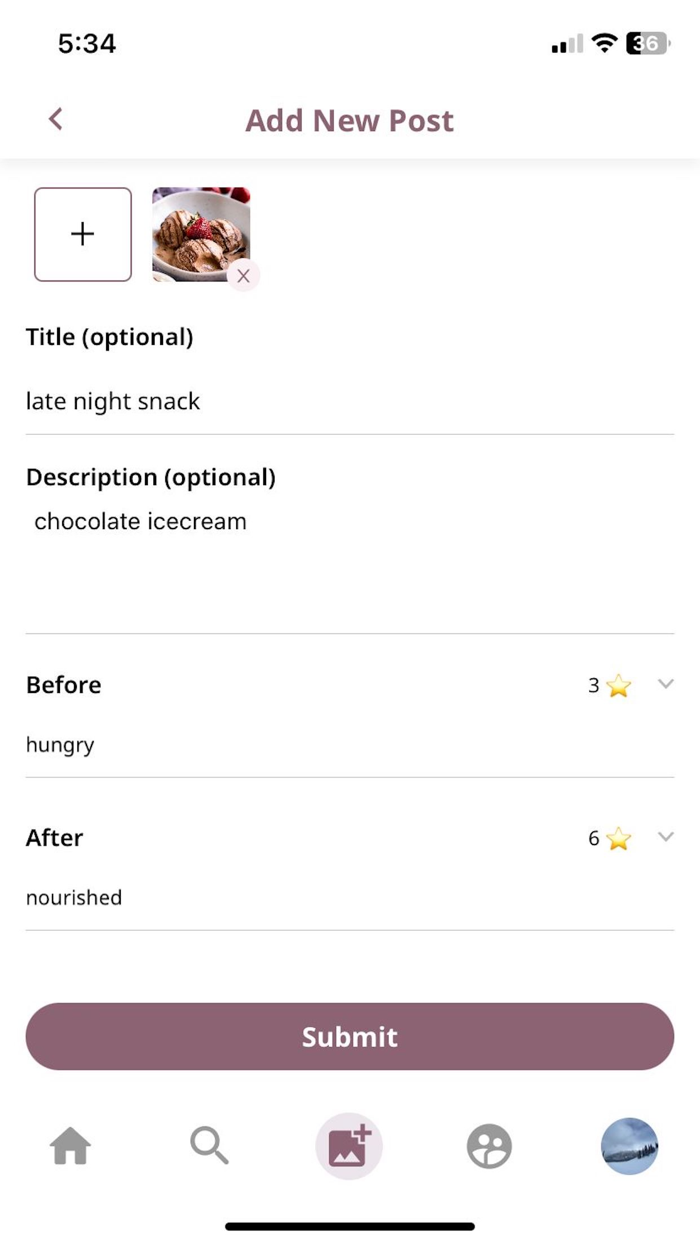Image resolution: width=700 pixels, height=1244 pixels.
Task: Open the Search tab
Action: [x=209, y=1146]
